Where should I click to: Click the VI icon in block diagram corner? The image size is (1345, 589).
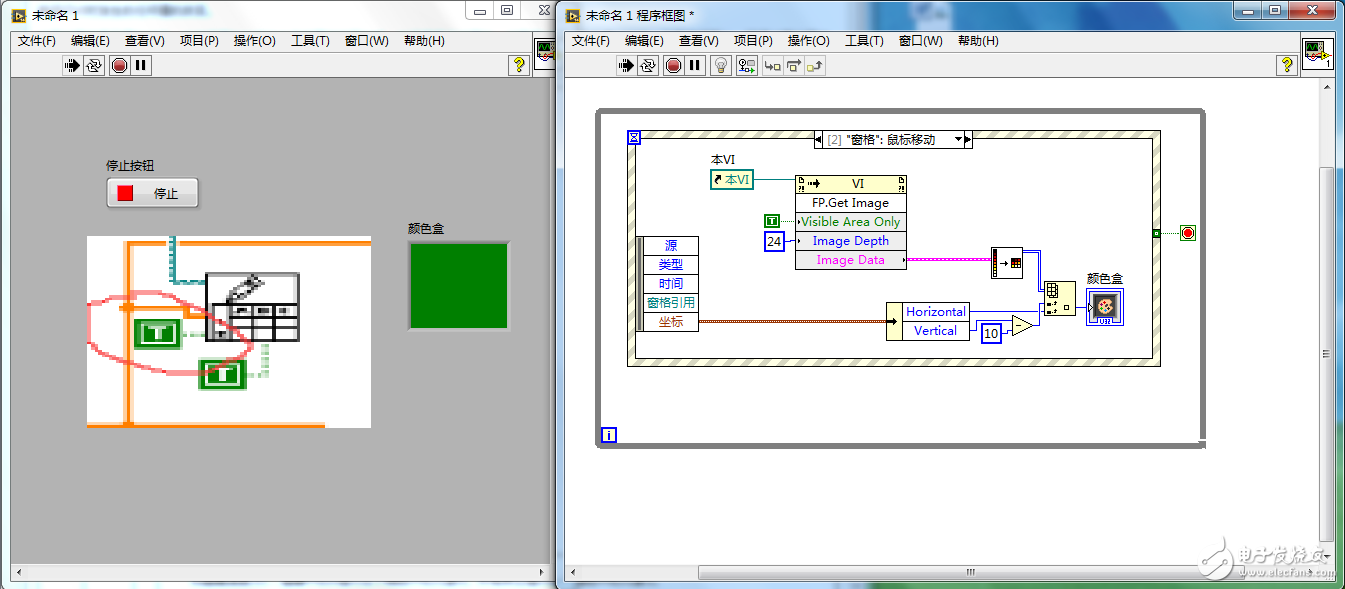1317,54
